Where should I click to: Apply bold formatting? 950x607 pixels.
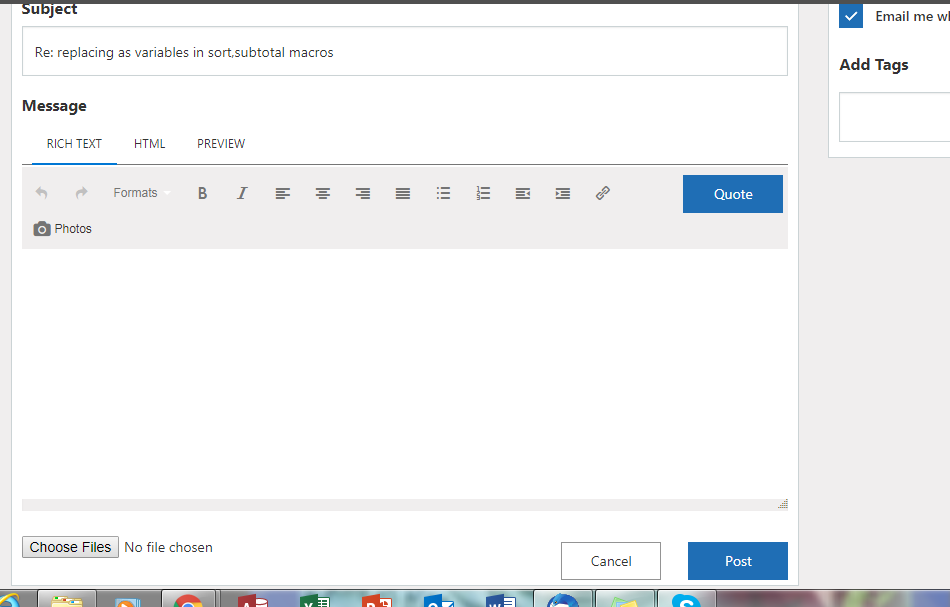pos(202,193)
